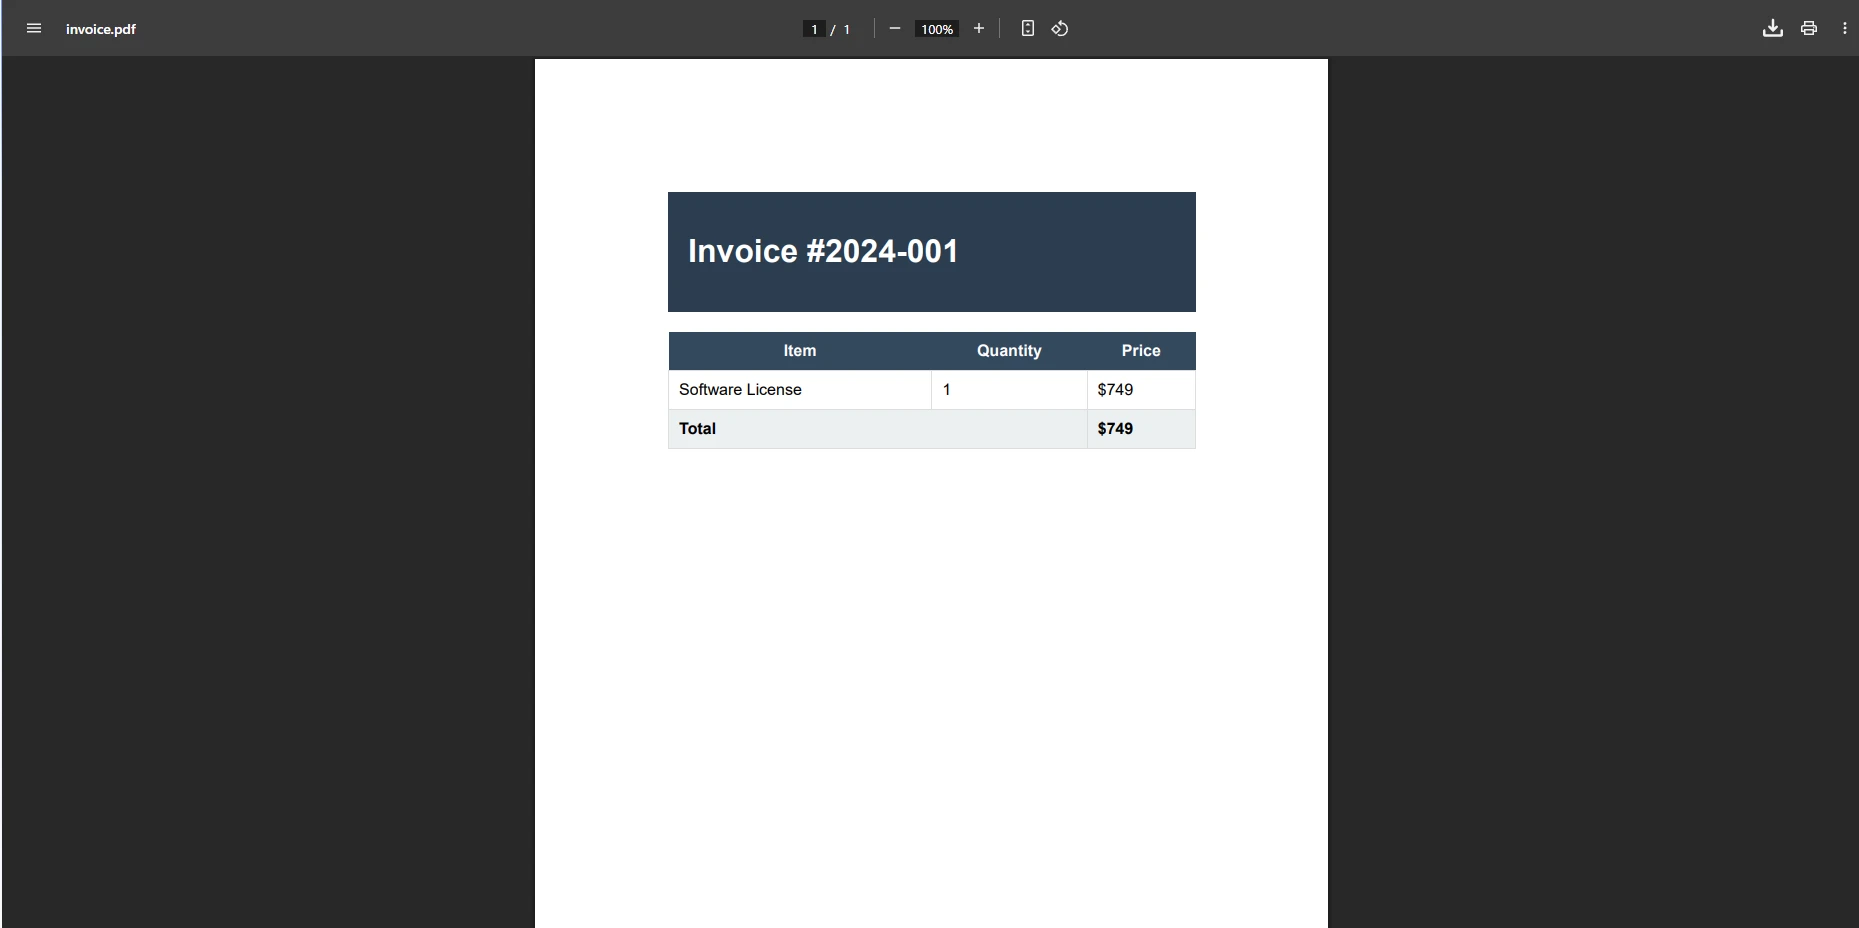1859x928 pixels.
Task: Open the three-dot more actions menu
Action: click(1844, 29)
